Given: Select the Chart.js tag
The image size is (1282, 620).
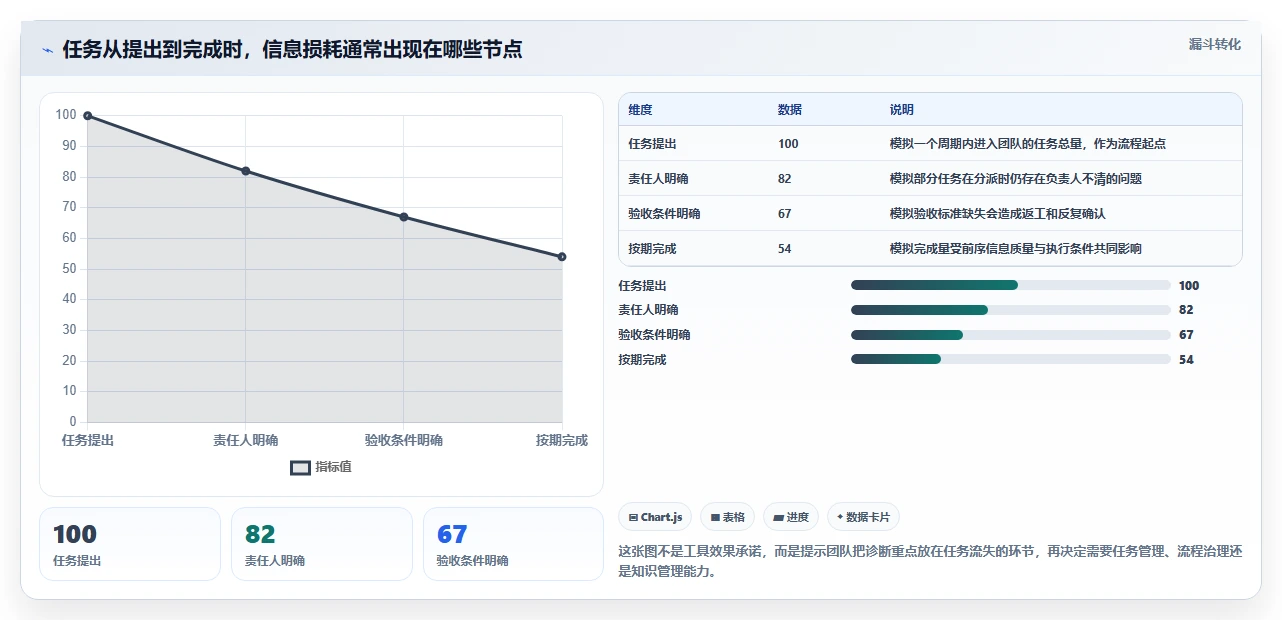Looking at the screenshot, I should coord(655,517).
